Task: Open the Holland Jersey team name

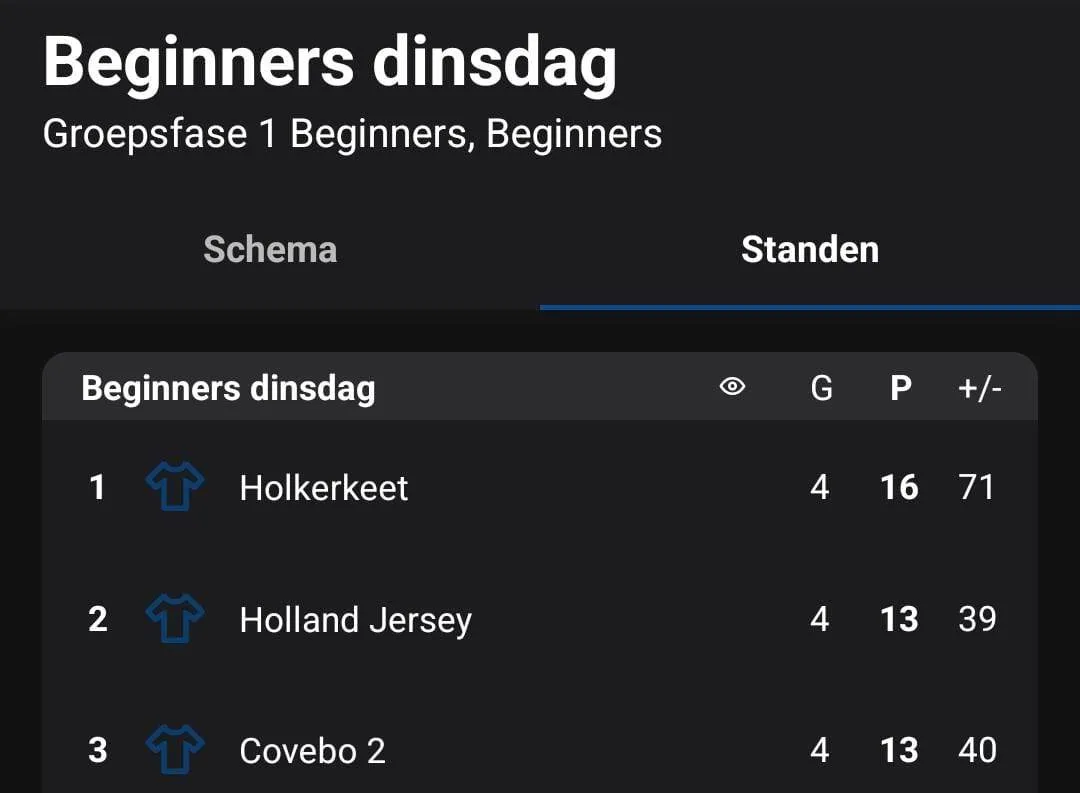Action: [355, 620]
